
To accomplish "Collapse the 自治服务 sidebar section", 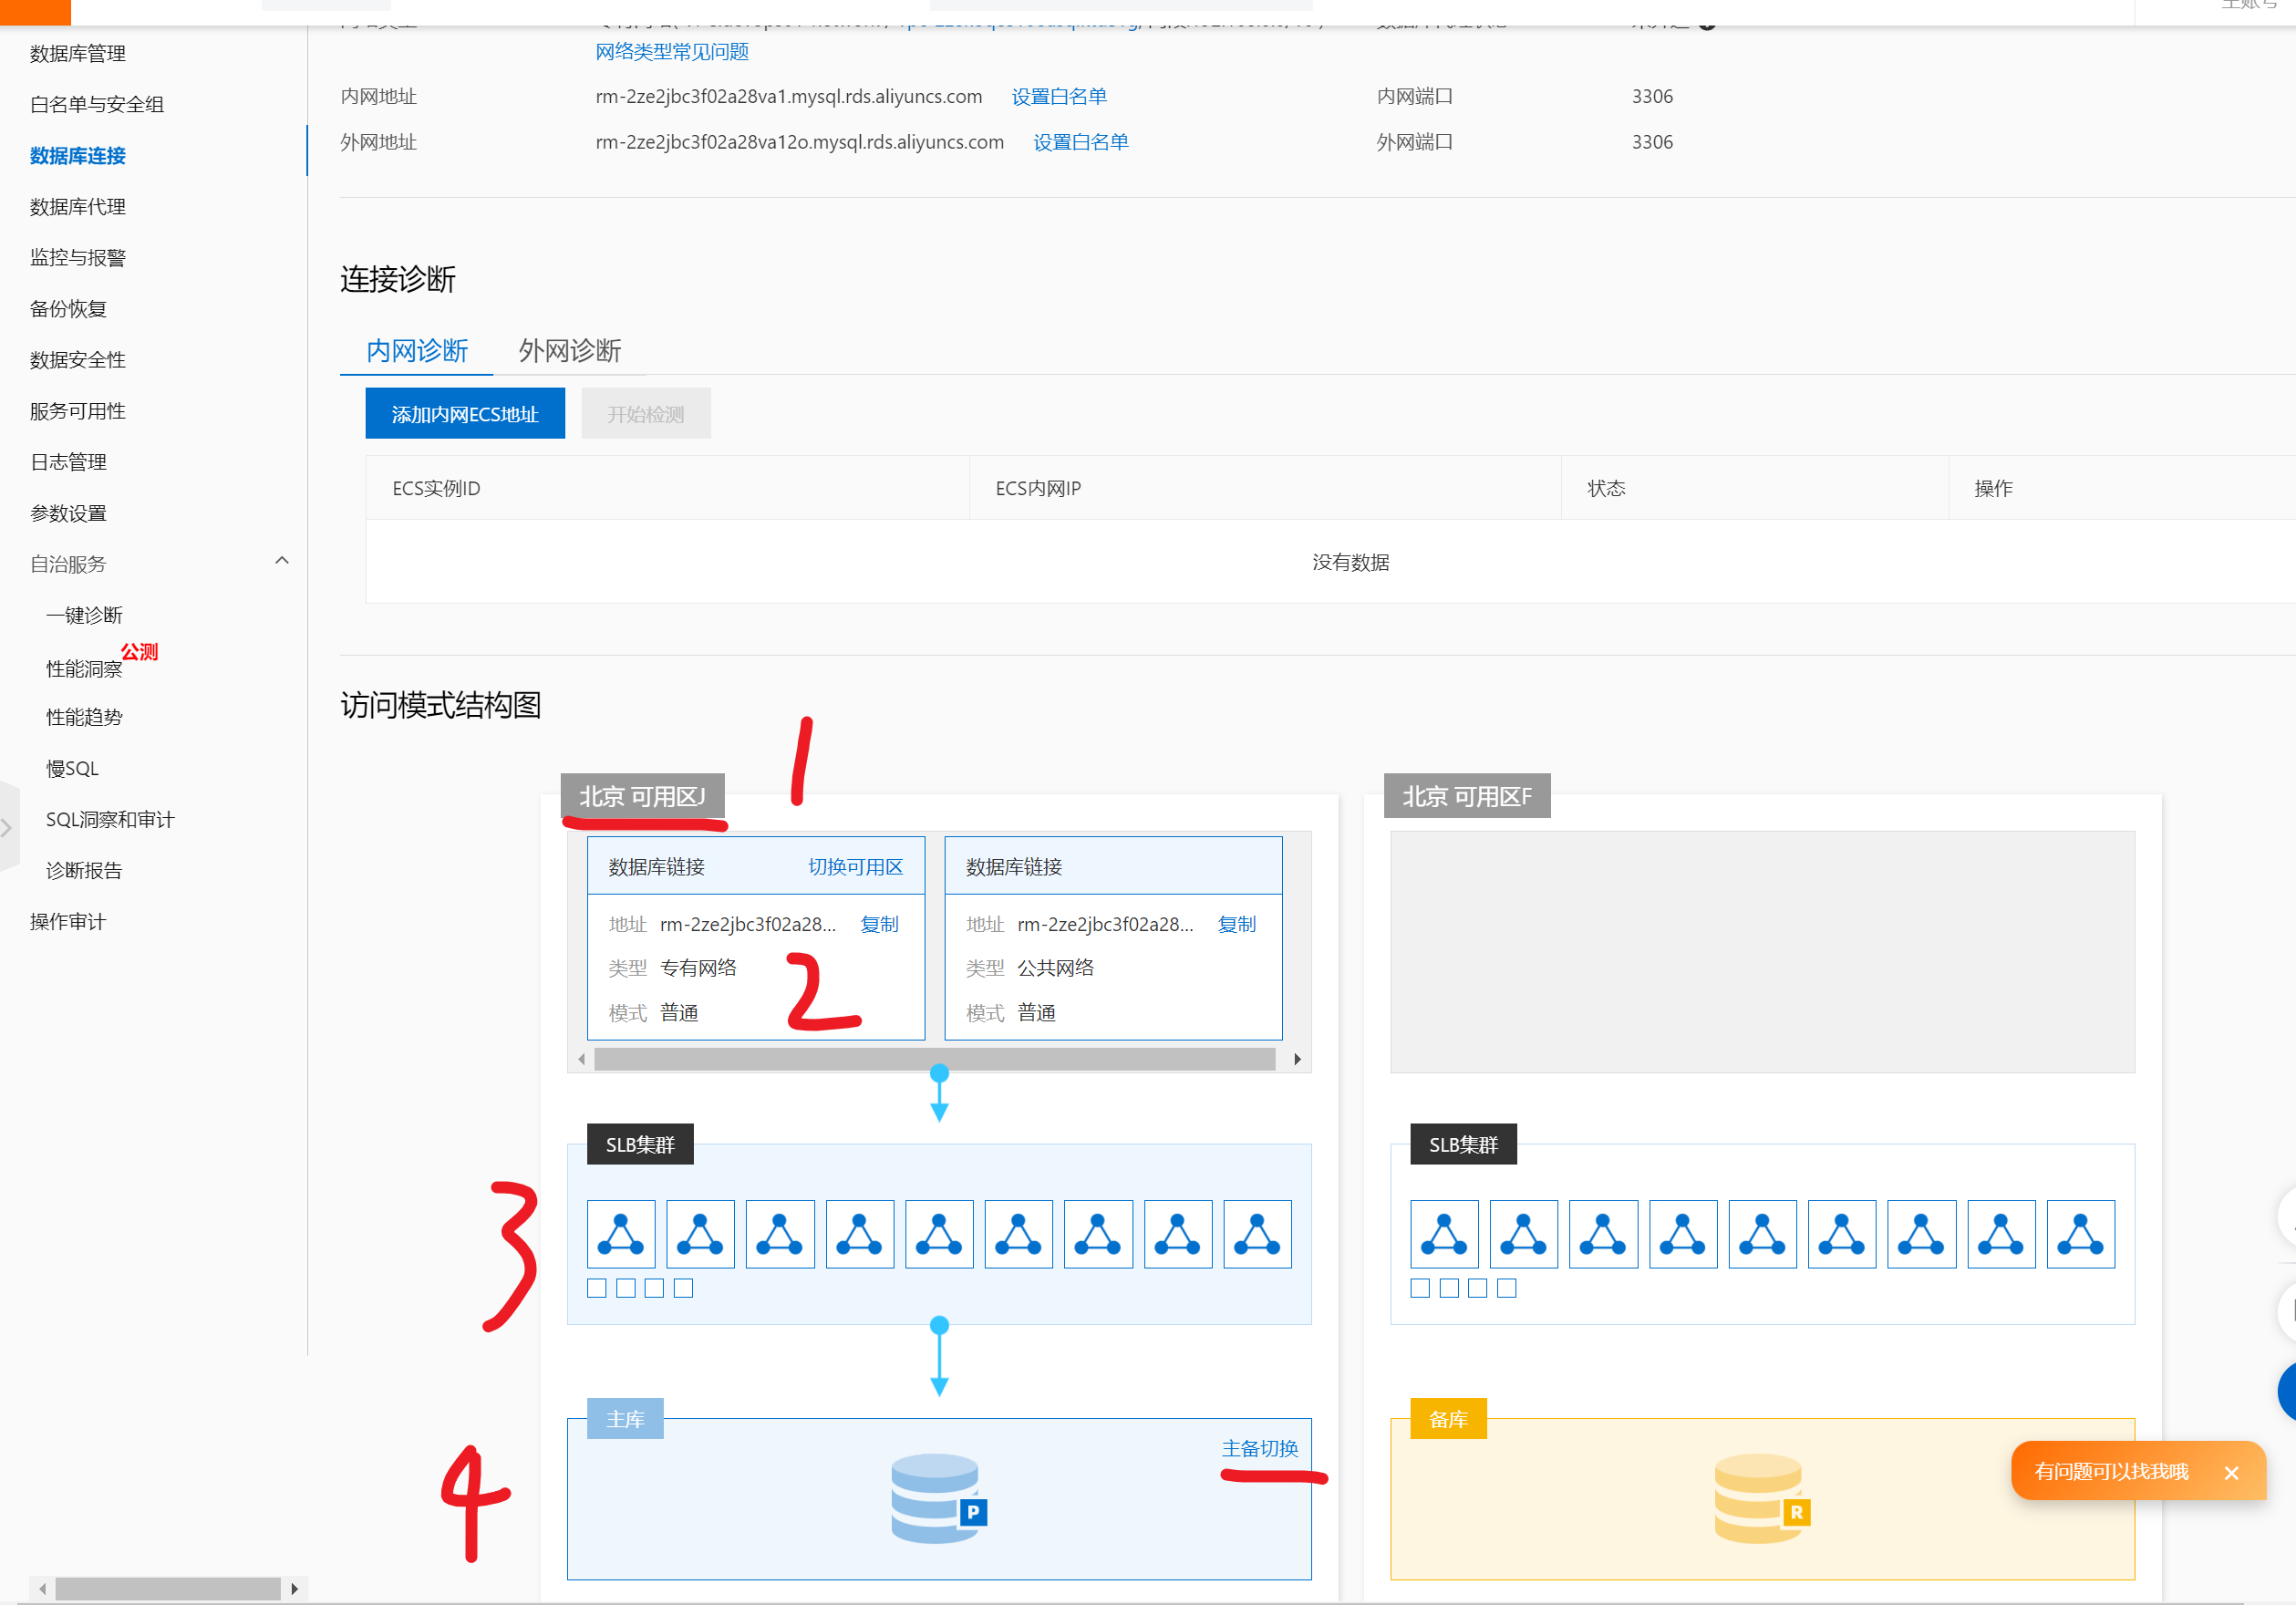I will (x=282, y=561).
